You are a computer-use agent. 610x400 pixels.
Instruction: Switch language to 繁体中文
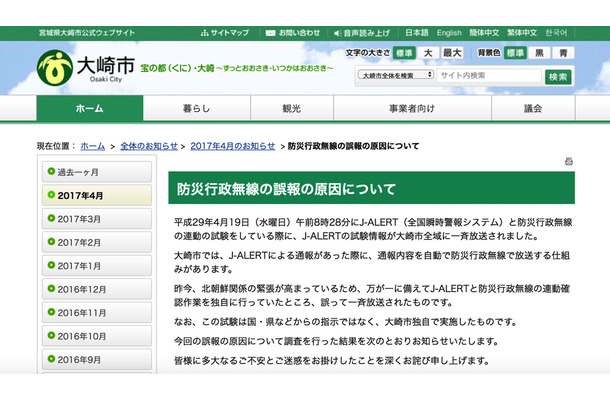(522, 33)
